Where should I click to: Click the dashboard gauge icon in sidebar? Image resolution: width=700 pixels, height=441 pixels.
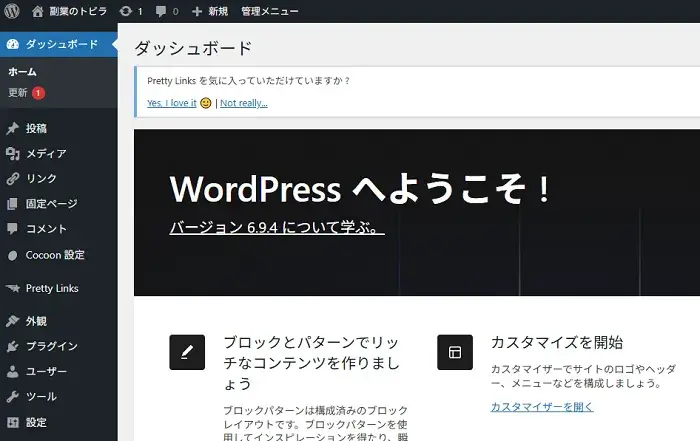click(x=12, y=44)
